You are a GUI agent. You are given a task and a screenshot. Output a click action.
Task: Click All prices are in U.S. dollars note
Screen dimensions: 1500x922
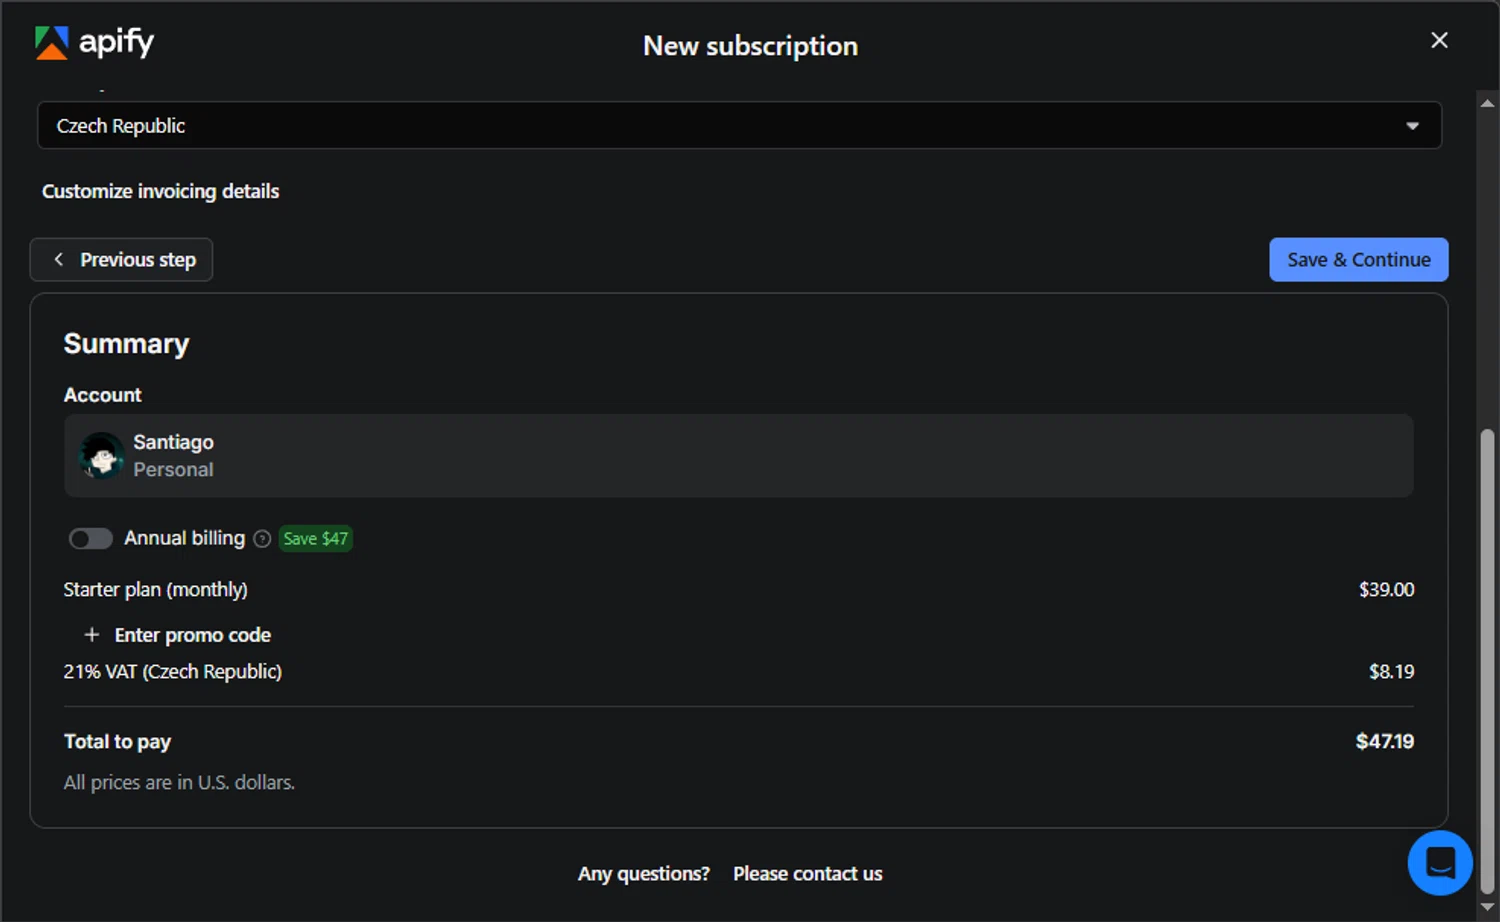pos(179,783)
